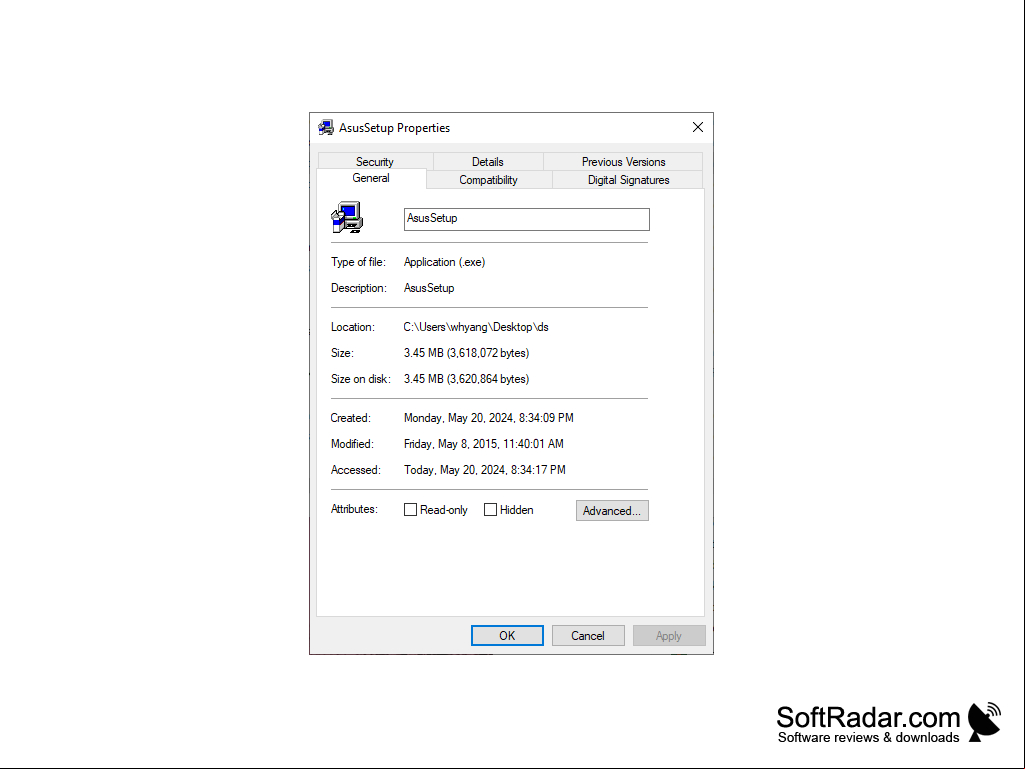The image size is (1025, 769).
Task: Click the Description value AsusSetup
Action: [x=429, y=288]
